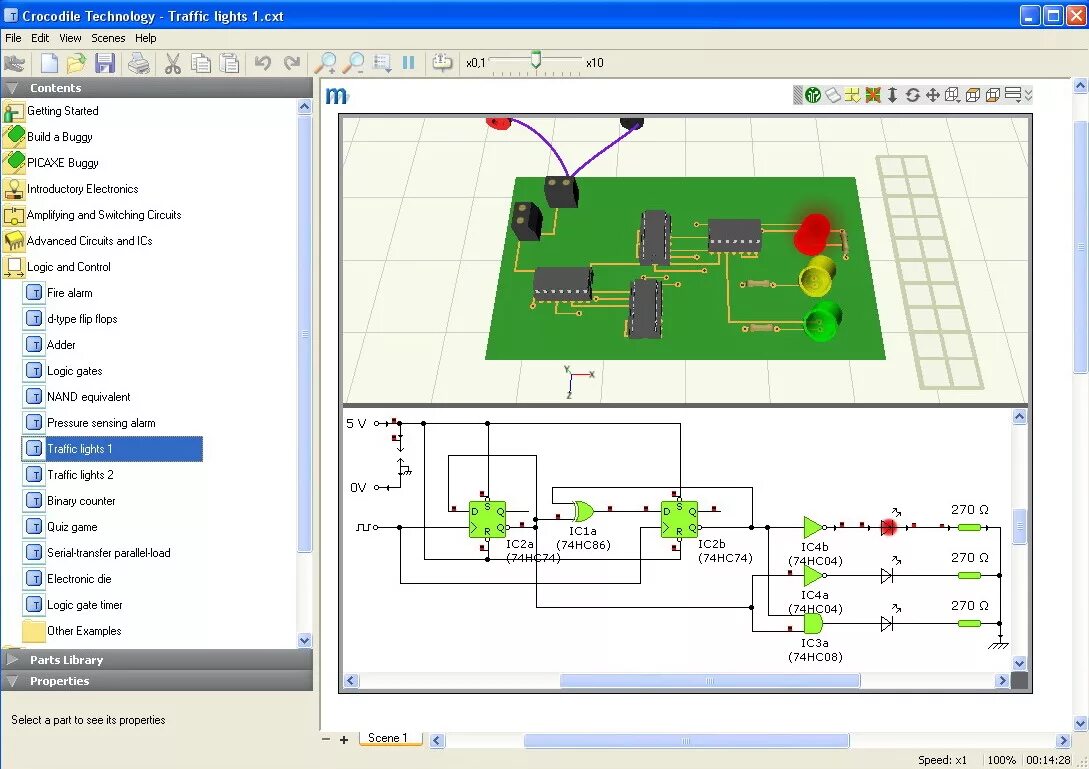Expand the Parts Library panel
This screenshot has width=1089, height=769.
tap(66, 660)
